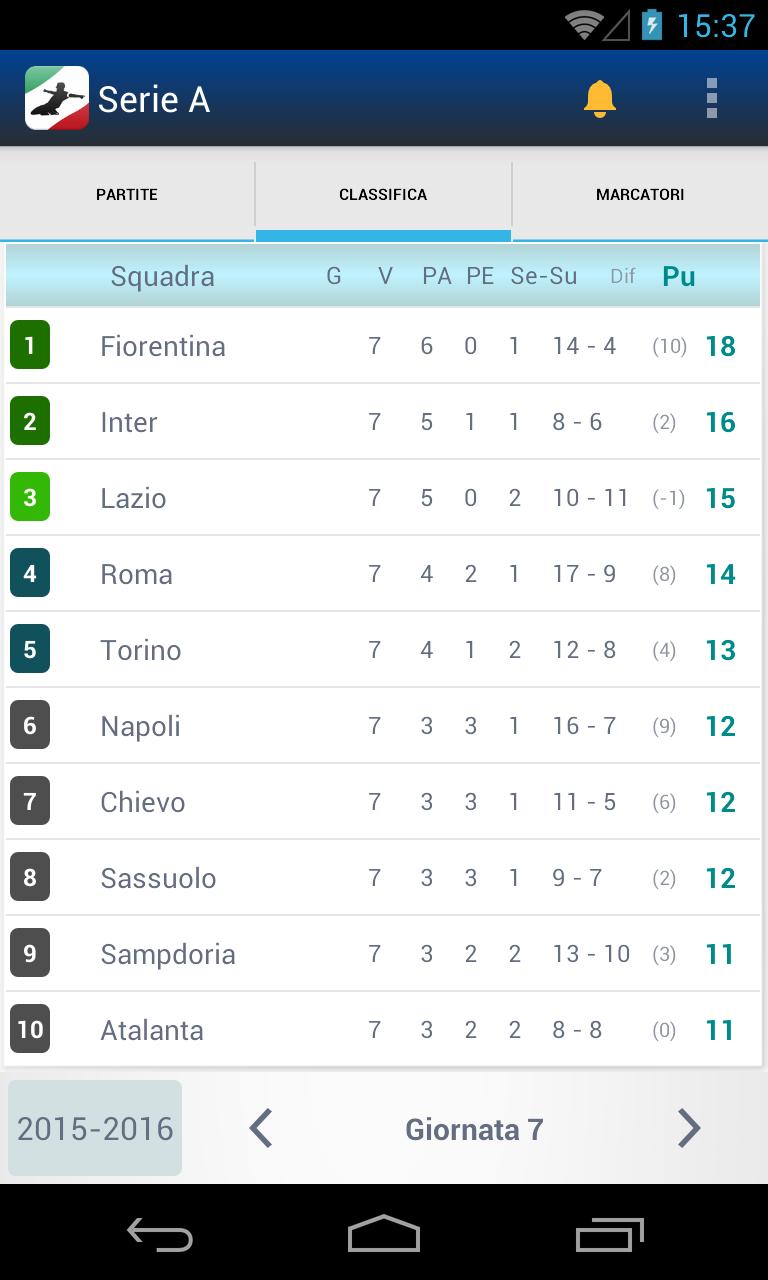
Task: Sort by the Pu points column
Action: pyautogui.click(x=679, y=276)
